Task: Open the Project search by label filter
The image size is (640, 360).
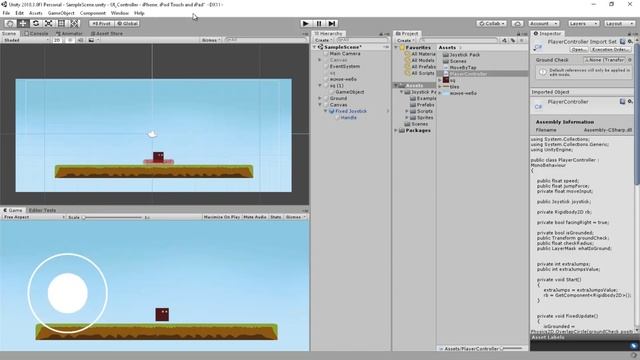Action: tap(513, 40)
